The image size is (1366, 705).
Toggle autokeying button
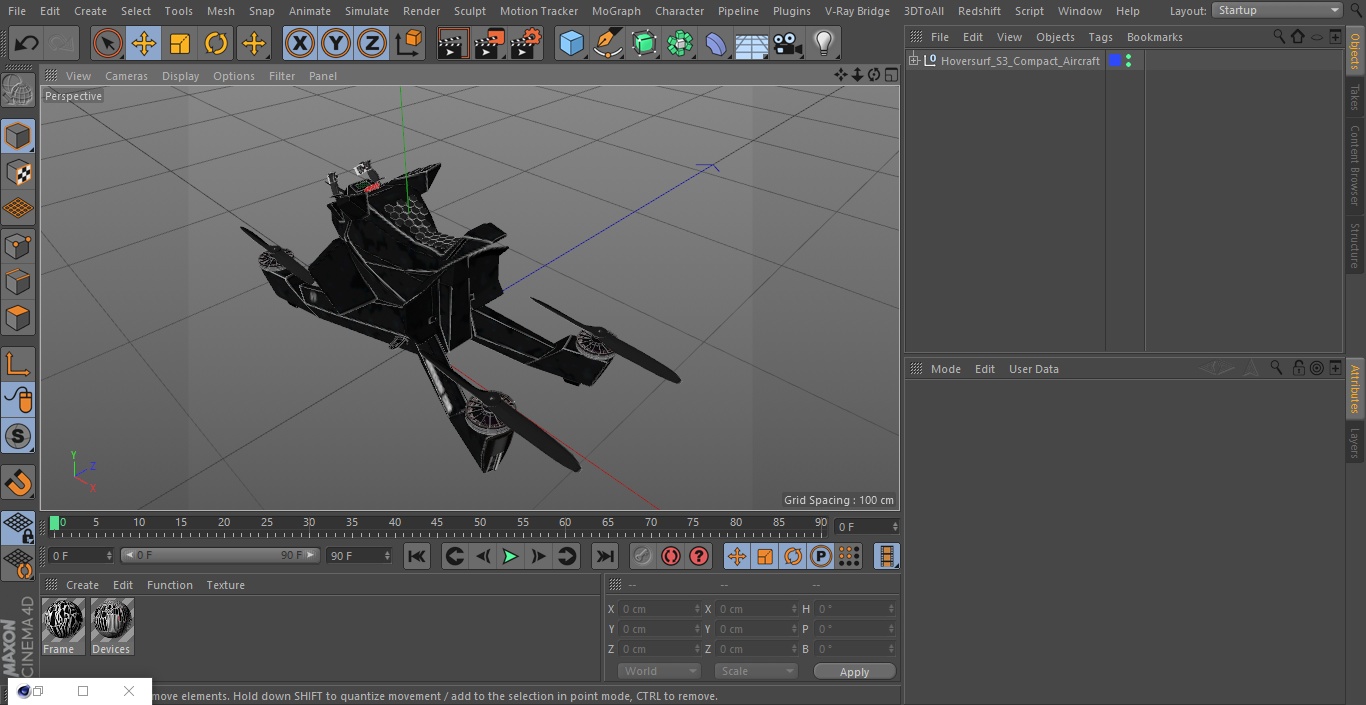click(x=671, y=556)
